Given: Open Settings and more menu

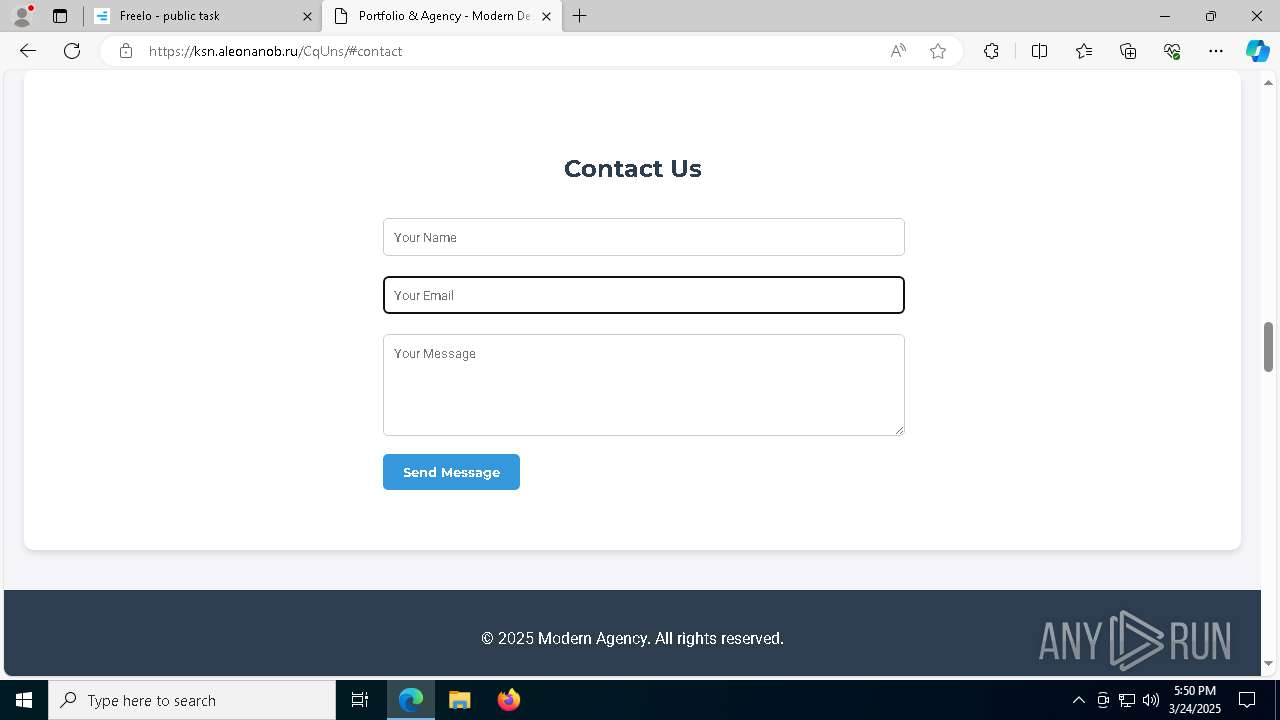Looking at the screenshot, I should coord(1216,51).
